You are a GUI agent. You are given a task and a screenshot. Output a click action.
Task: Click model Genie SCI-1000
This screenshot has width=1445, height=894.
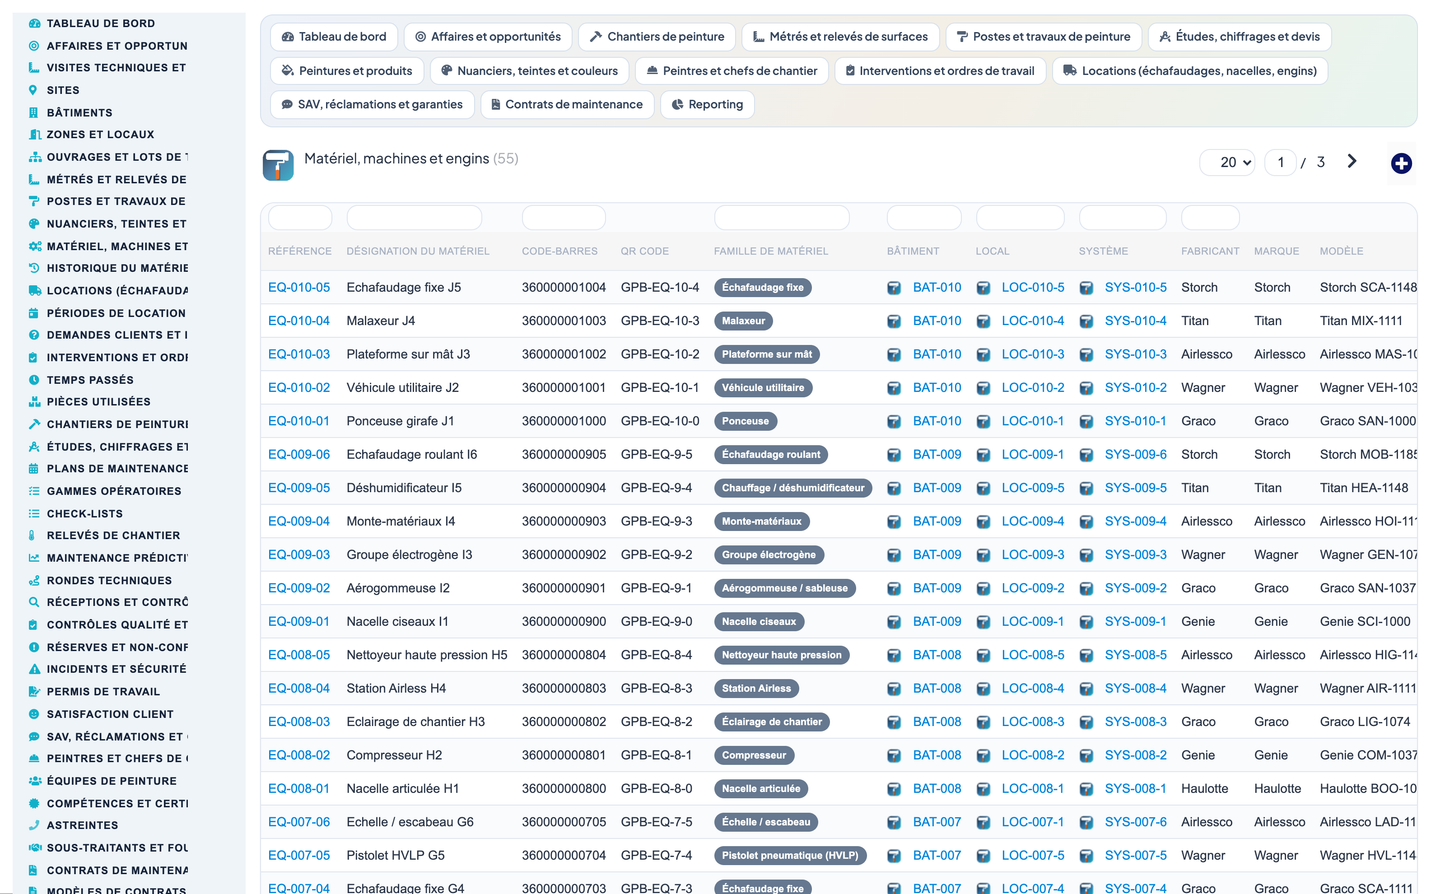click(x=1365, y=621)
